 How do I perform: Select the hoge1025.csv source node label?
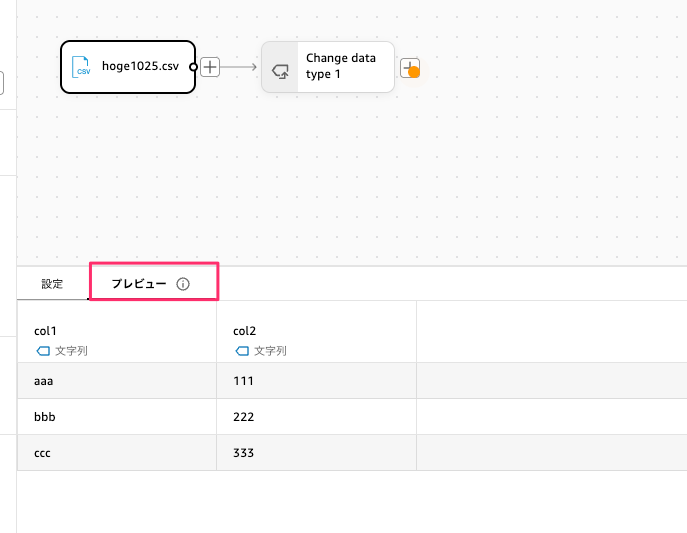(140, 67)
